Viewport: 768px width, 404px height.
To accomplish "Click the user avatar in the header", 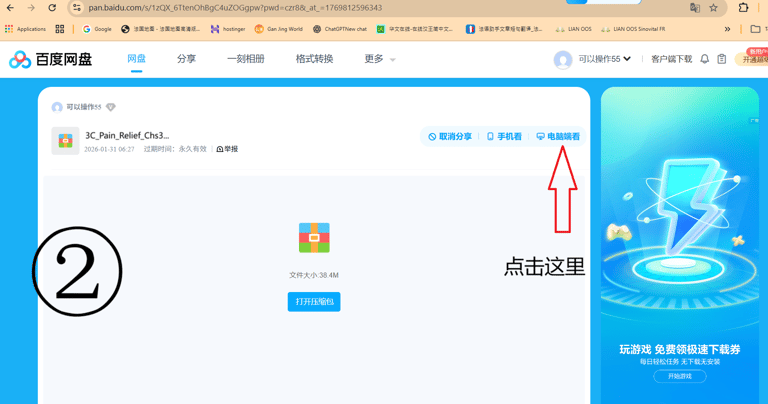I will (x=563, y=59).
